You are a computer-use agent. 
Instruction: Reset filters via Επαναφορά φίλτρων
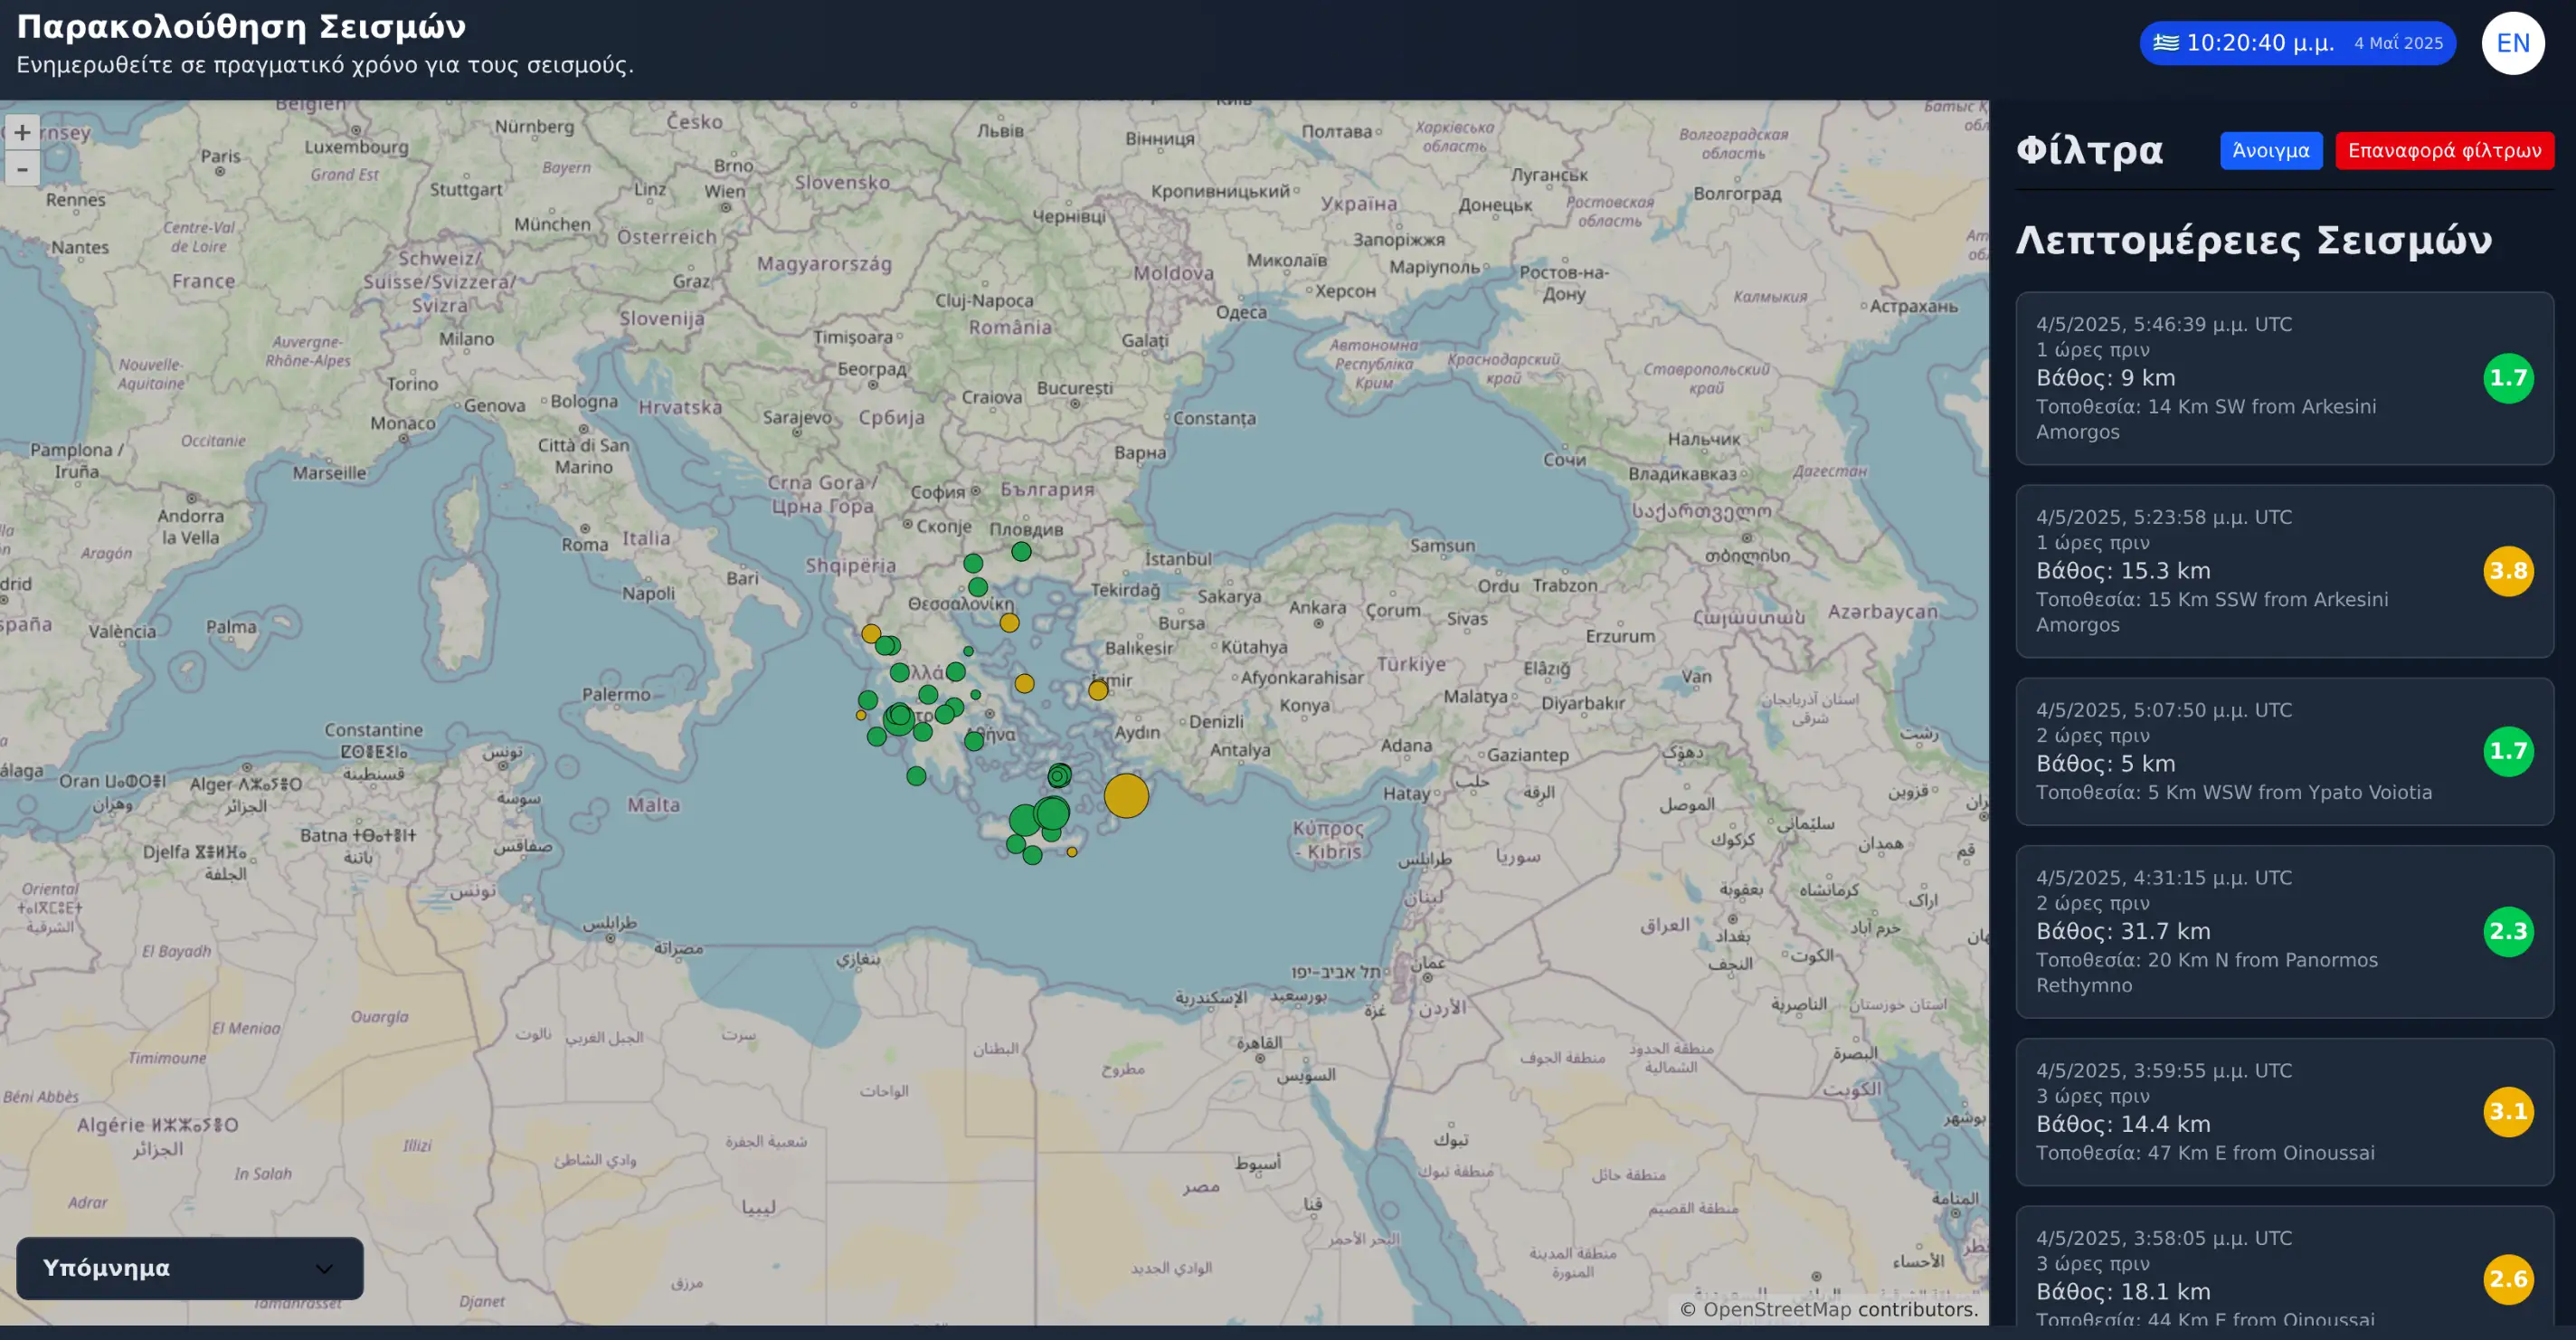coord(2445,150)
